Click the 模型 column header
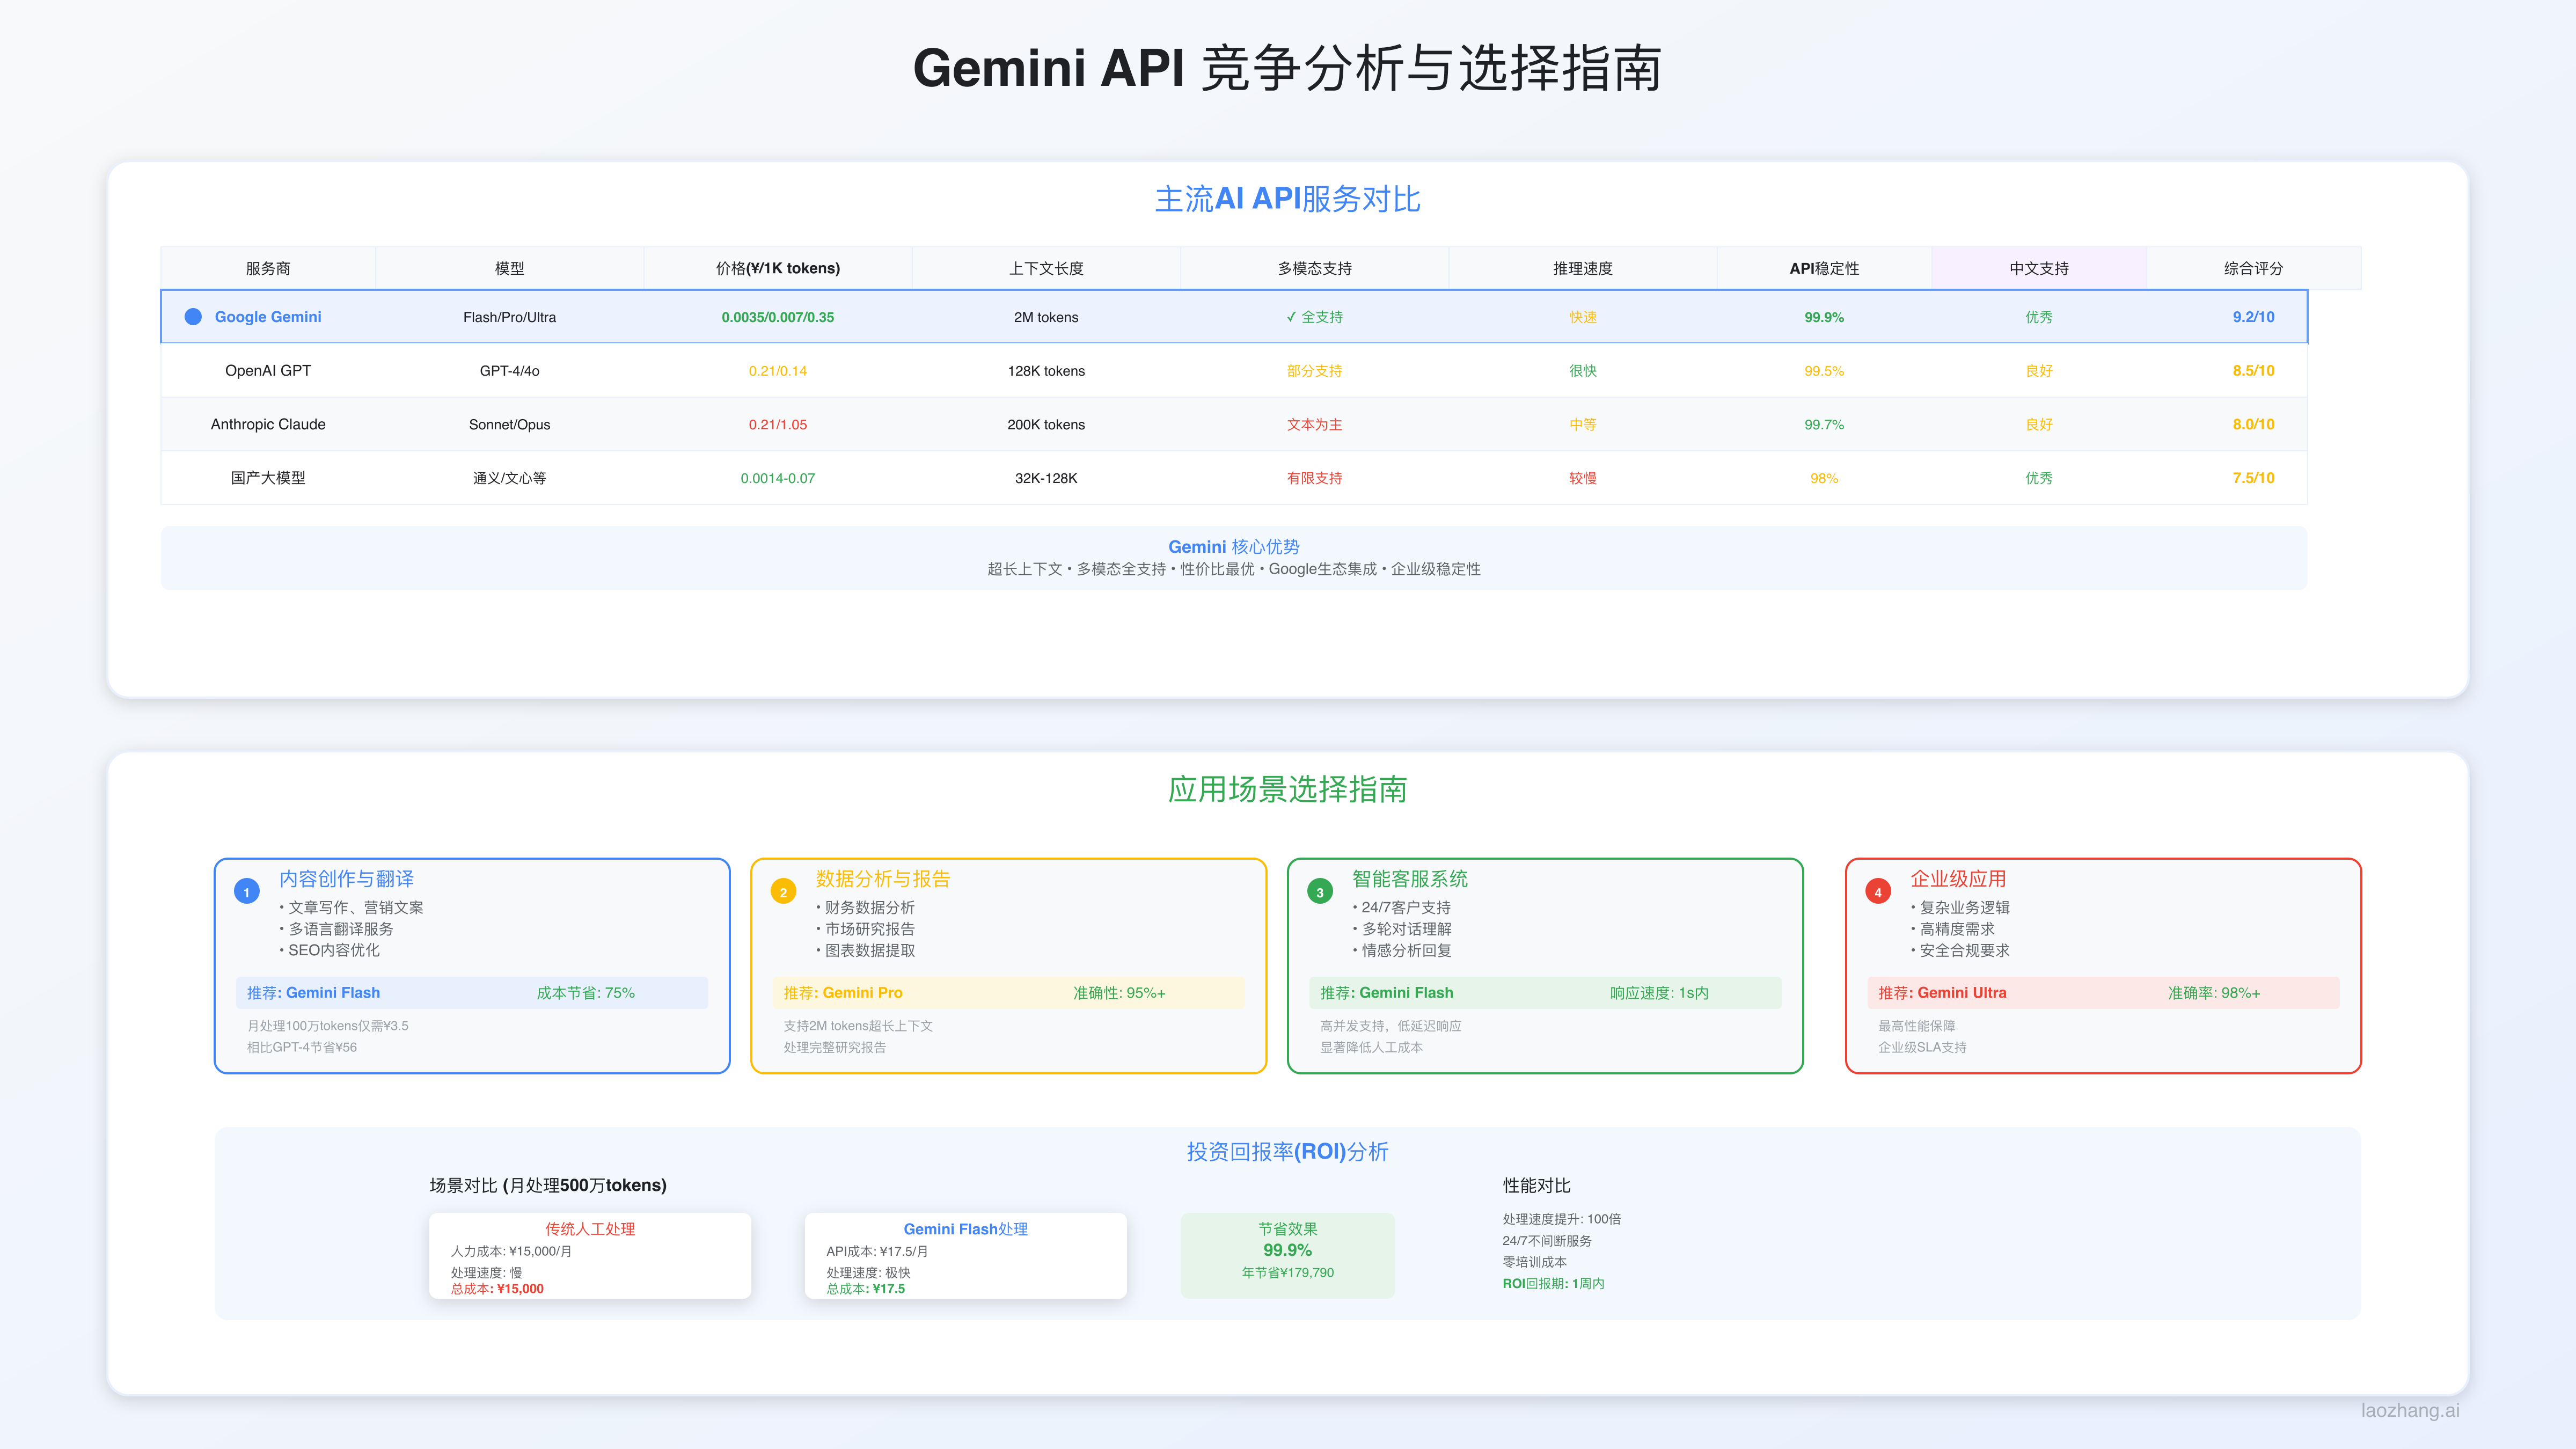The image size is (2576, 1449). tap(510, 269)
